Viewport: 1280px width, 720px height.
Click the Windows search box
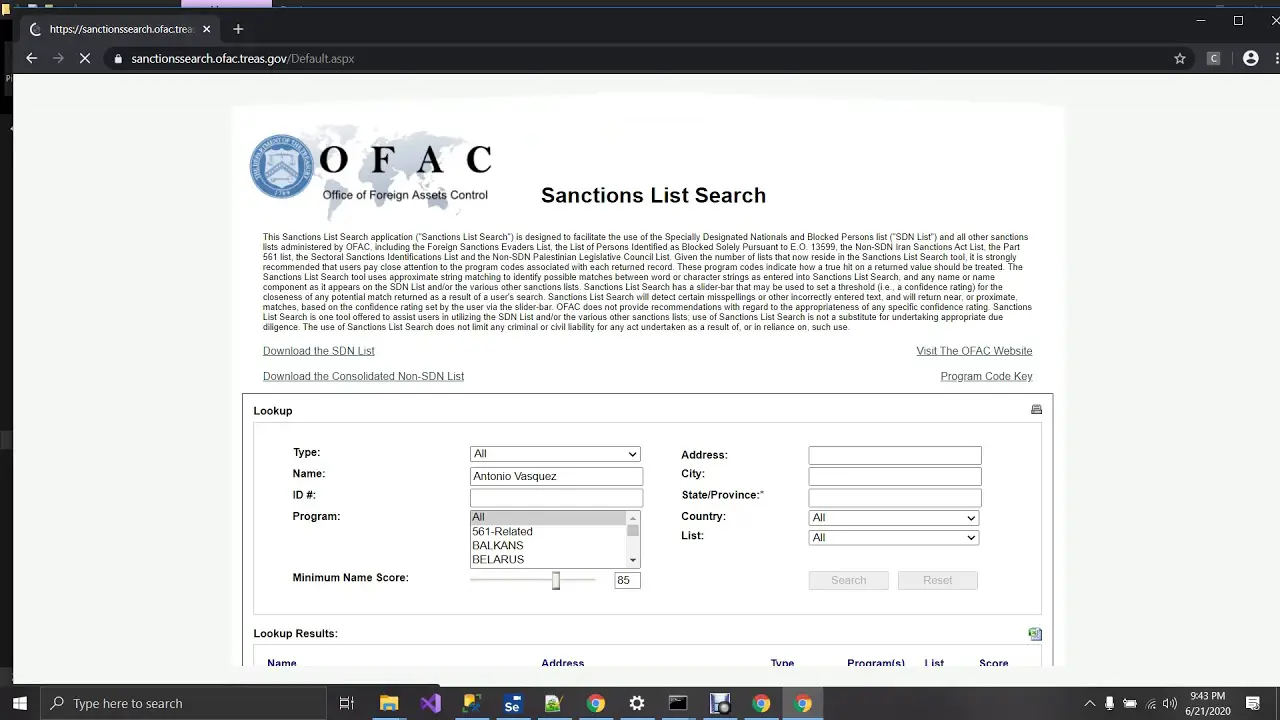click(x=182, y=703)
